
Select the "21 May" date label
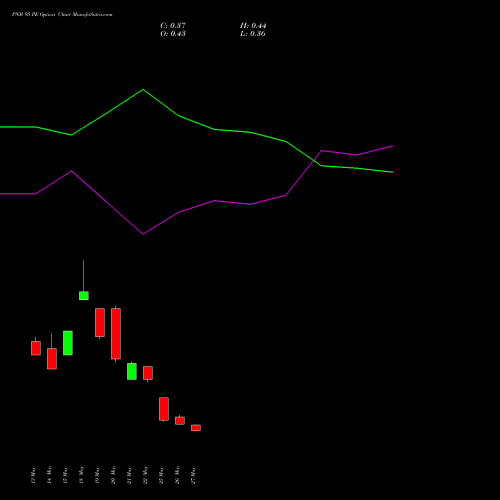click(x=129, y=476)
